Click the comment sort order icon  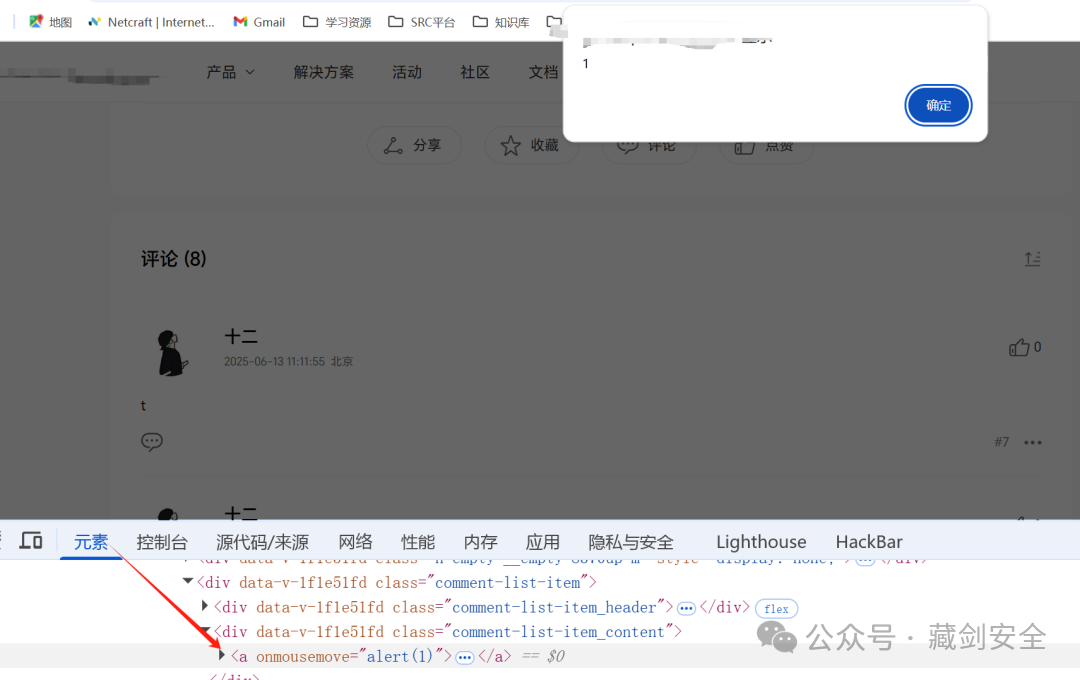(x=1033, y=258)
